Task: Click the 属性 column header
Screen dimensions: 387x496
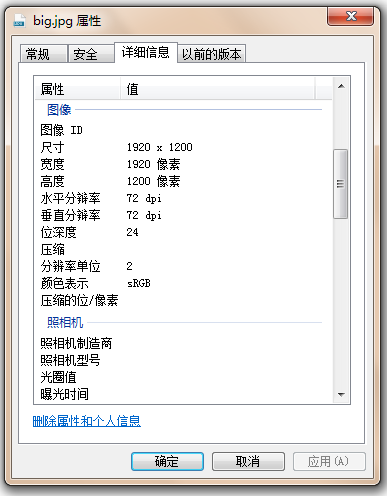Action: (77, 89)
